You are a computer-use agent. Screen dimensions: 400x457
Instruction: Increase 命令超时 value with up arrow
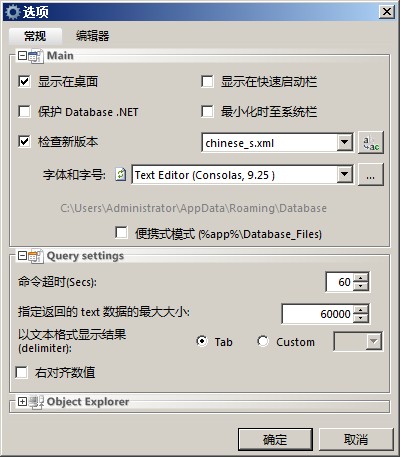coord(360,277)
